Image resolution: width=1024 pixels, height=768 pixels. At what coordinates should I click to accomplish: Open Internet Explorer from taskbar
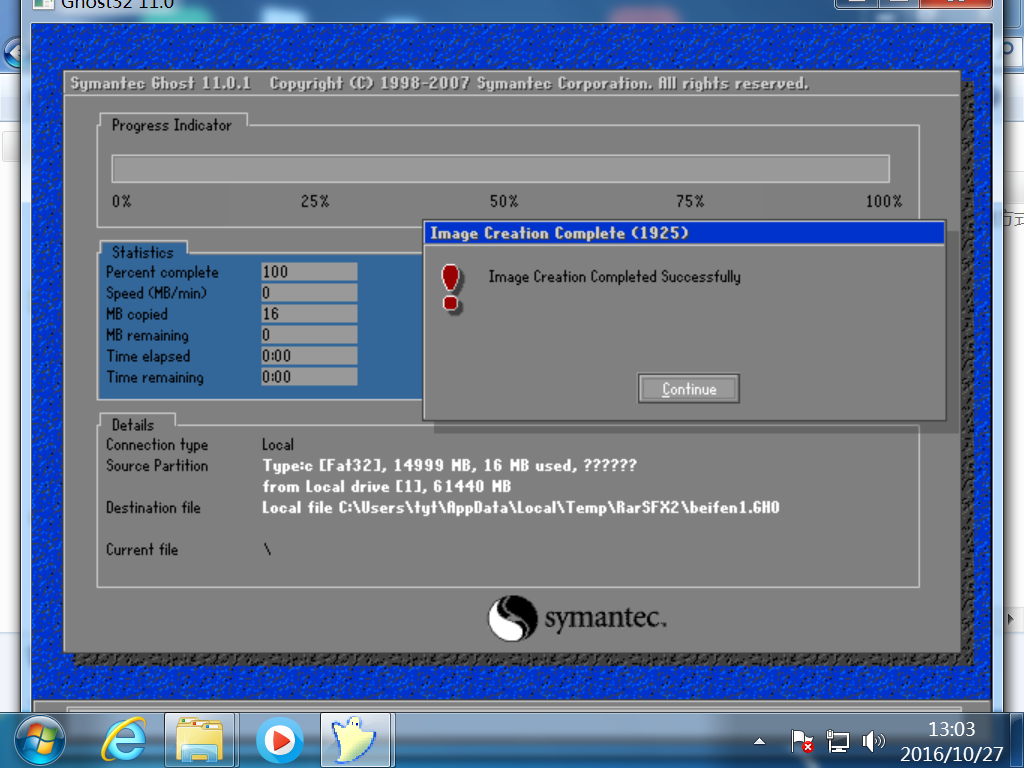tap(123, 741)
